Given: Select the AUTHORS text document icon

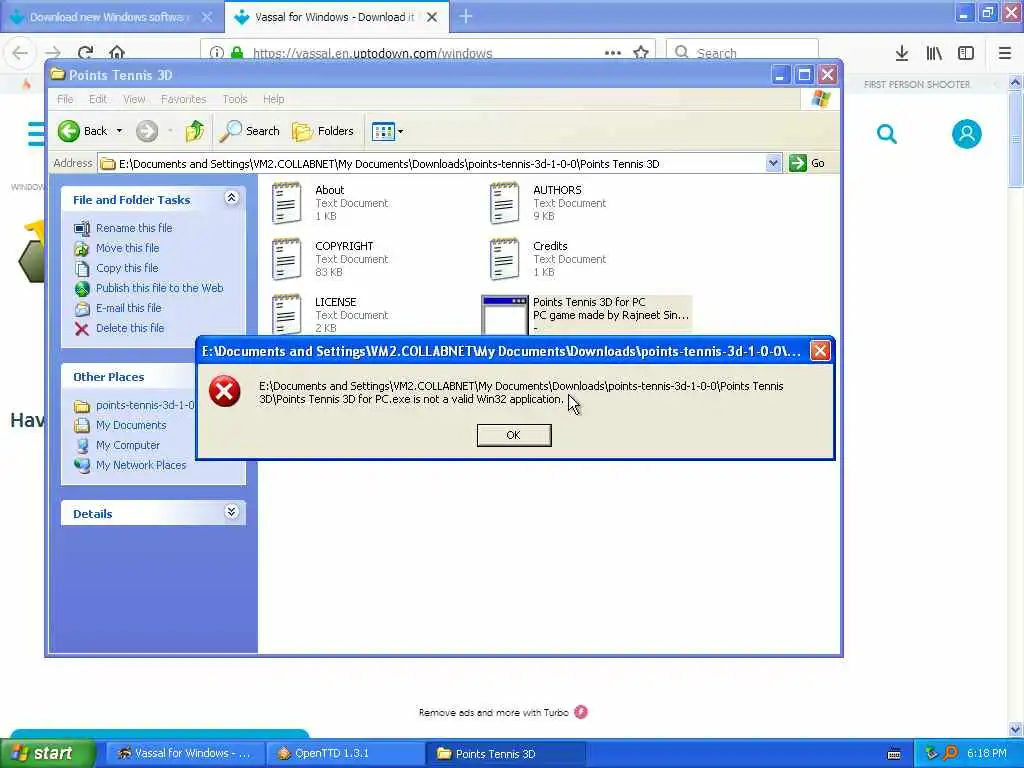Looking at the screenshot, I should coord(504,203).
